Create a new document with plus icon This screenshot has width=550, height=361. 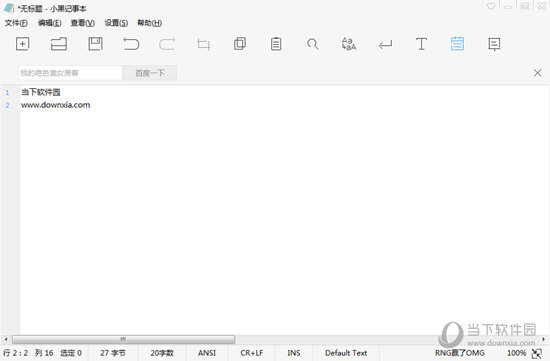pos(22,44)
